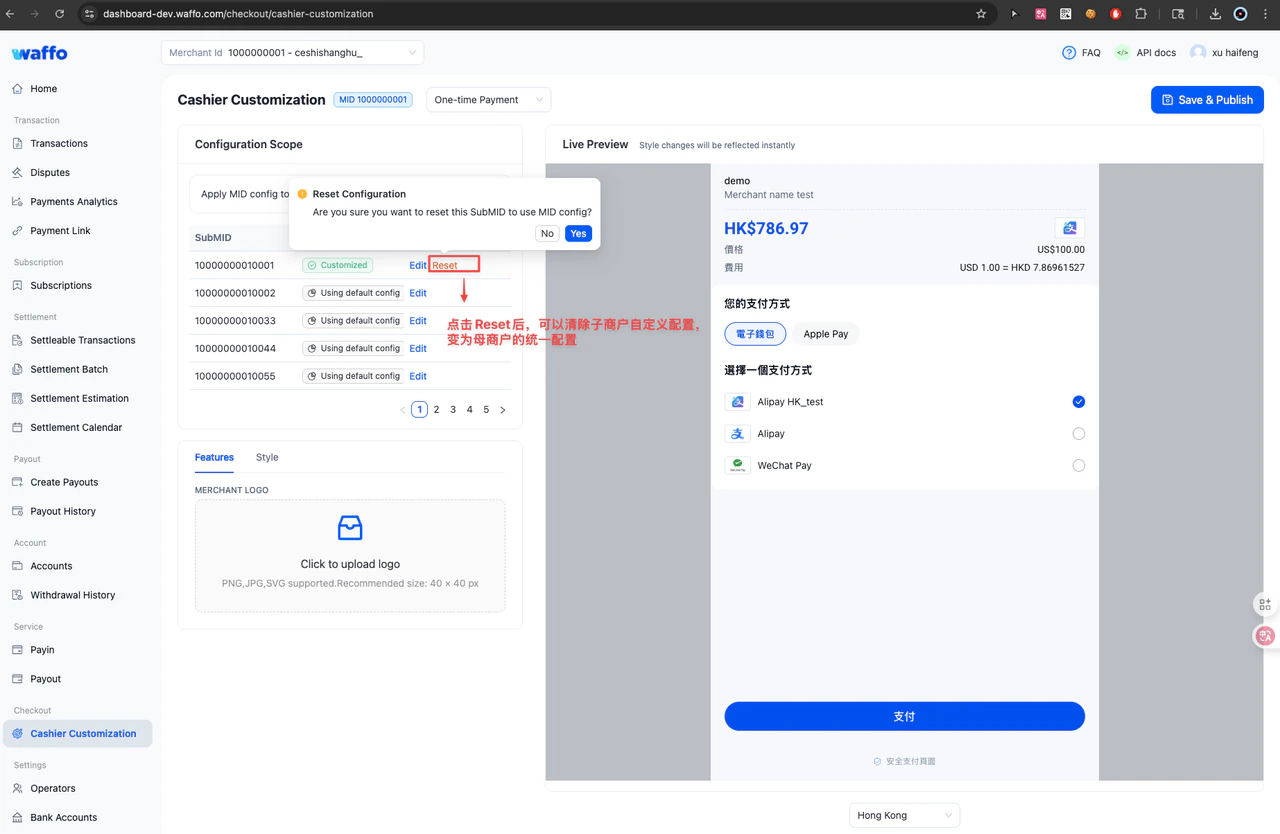Image resolution: width=1280 pixels, height=834 pixels.
Task: Choose the Apple Pay payment type pill
Action: 826,334
